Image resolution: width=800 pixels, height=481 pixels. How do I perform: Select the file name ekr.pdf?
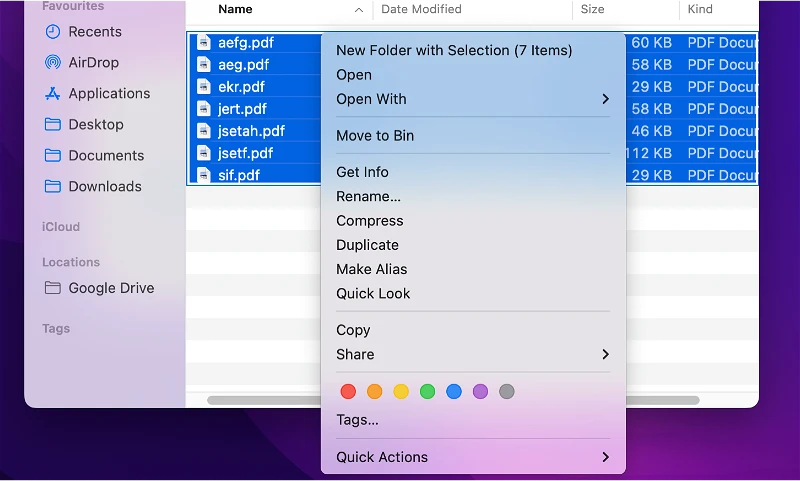241,87
